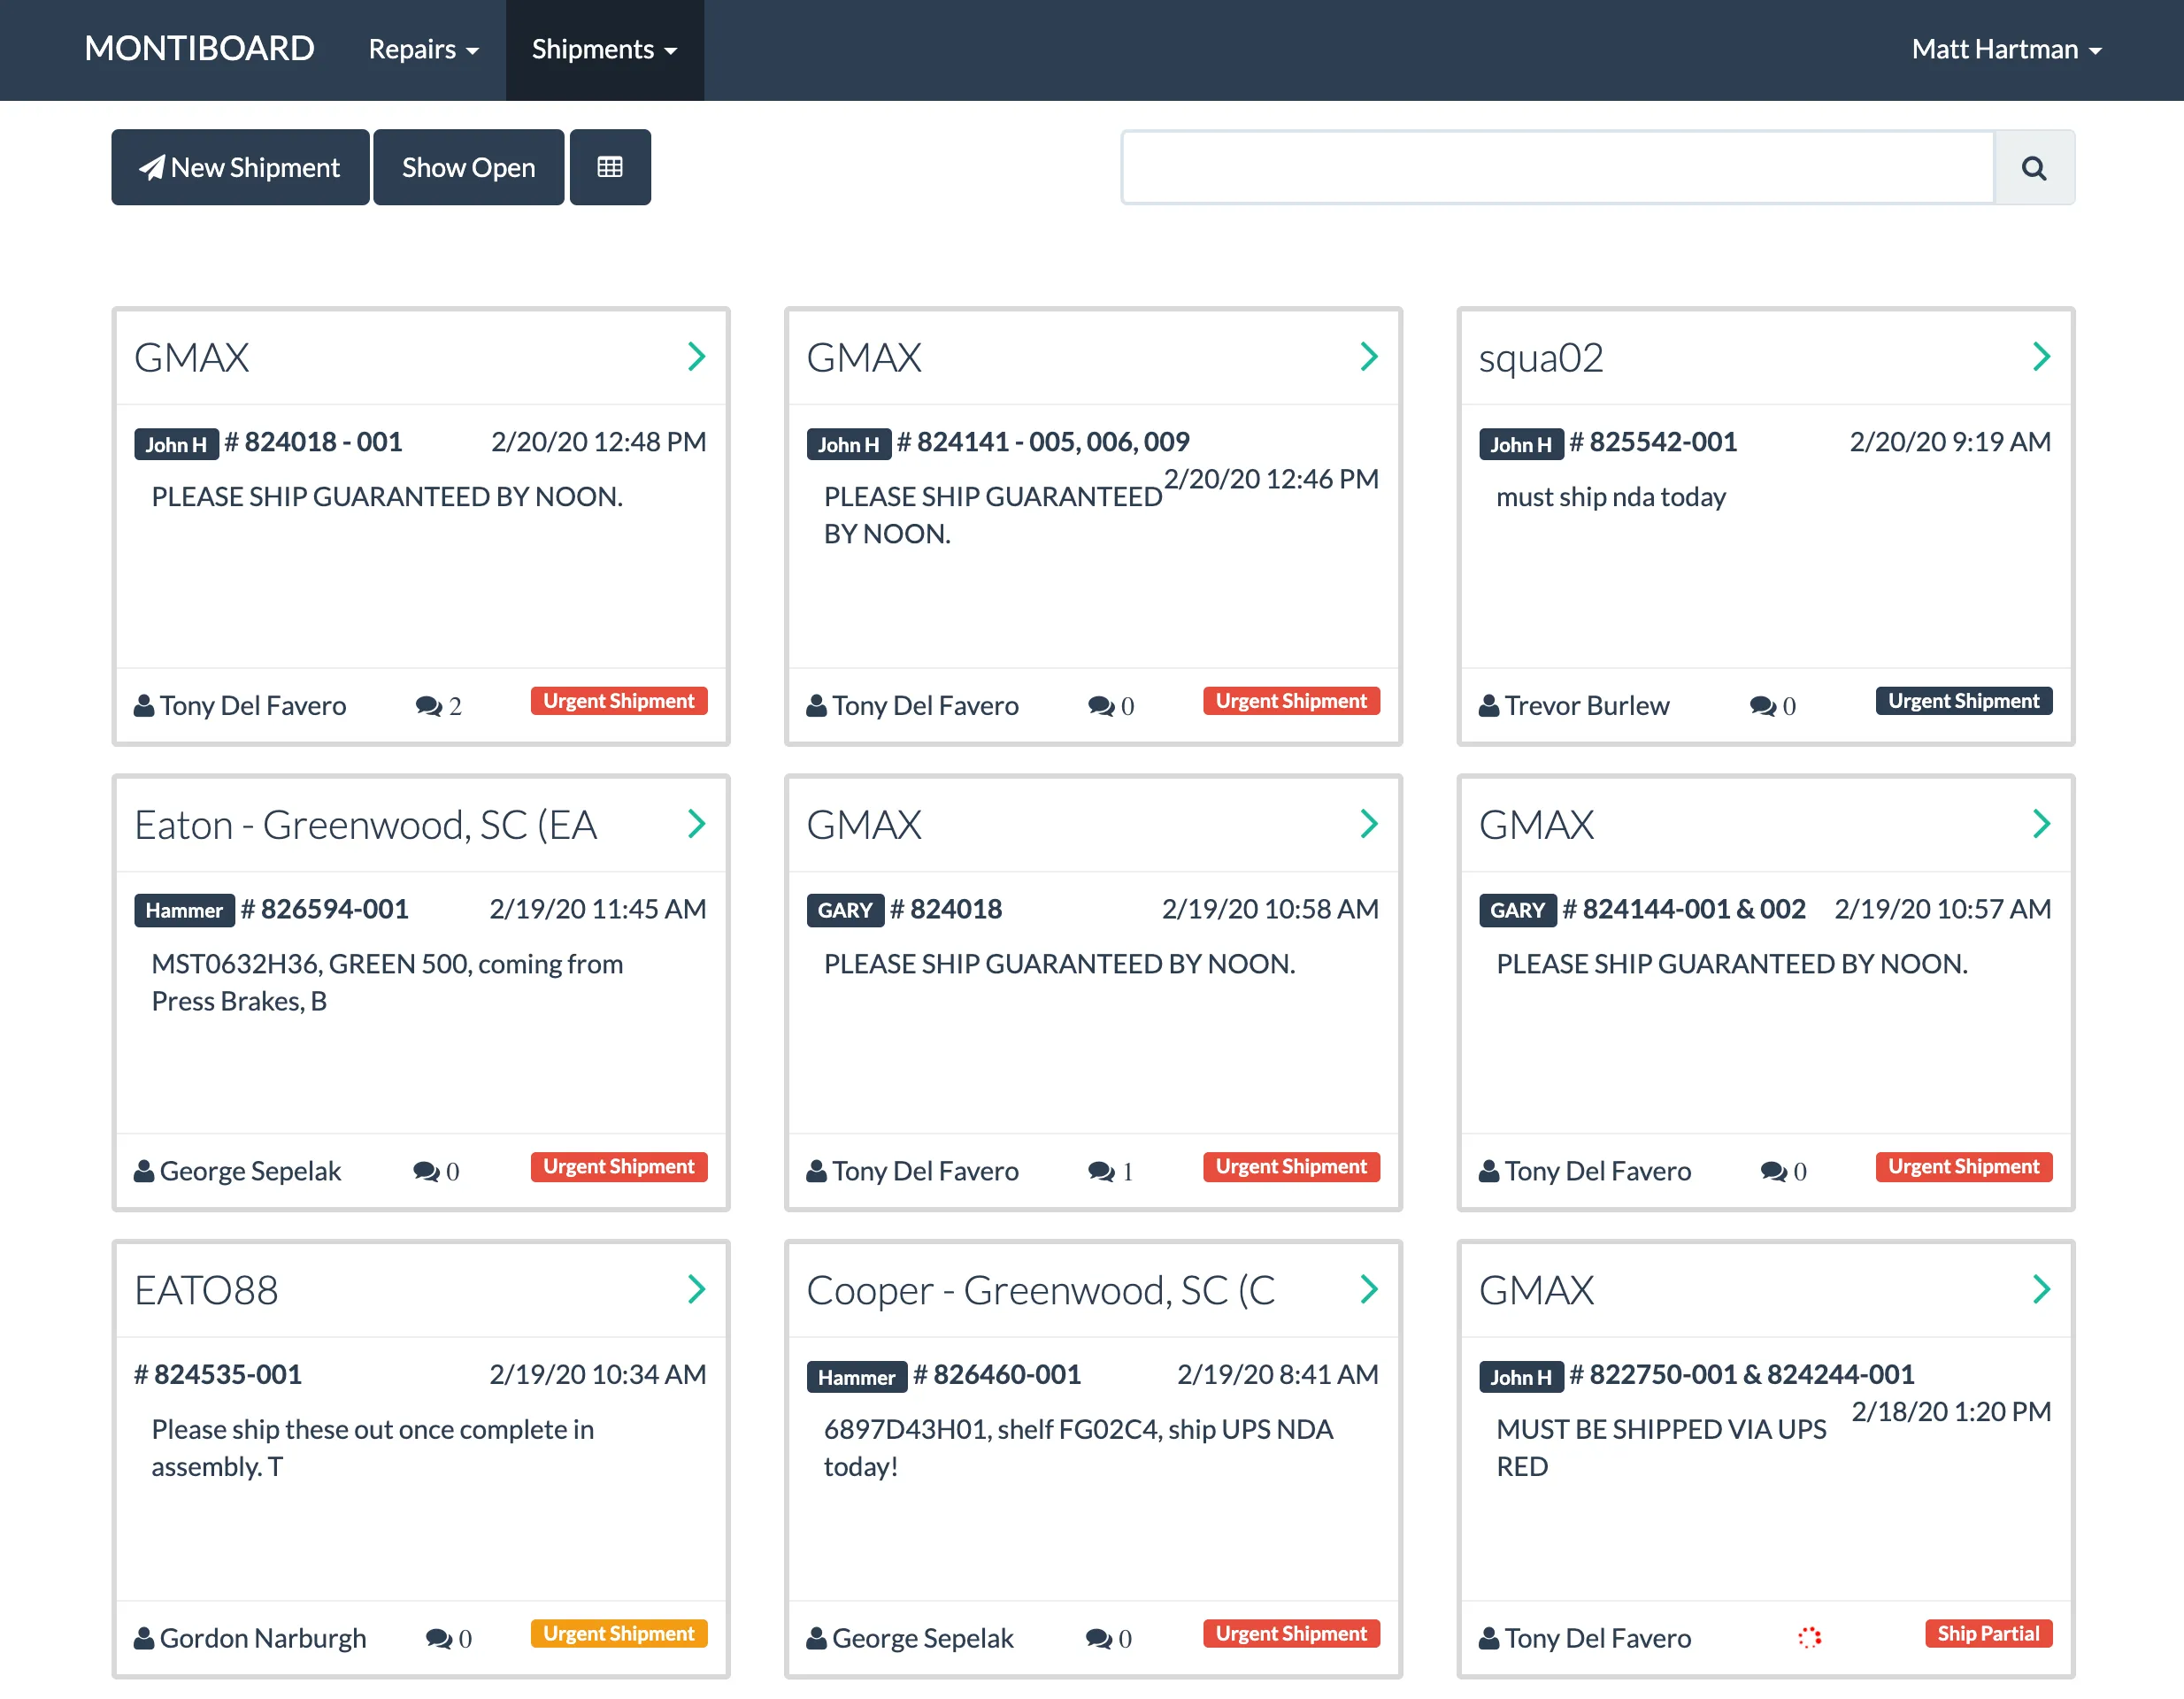This screenshot has height=1699, width=2184.
Task: Click comments icon on #824141 card
Action: [x=1101, y=706]
